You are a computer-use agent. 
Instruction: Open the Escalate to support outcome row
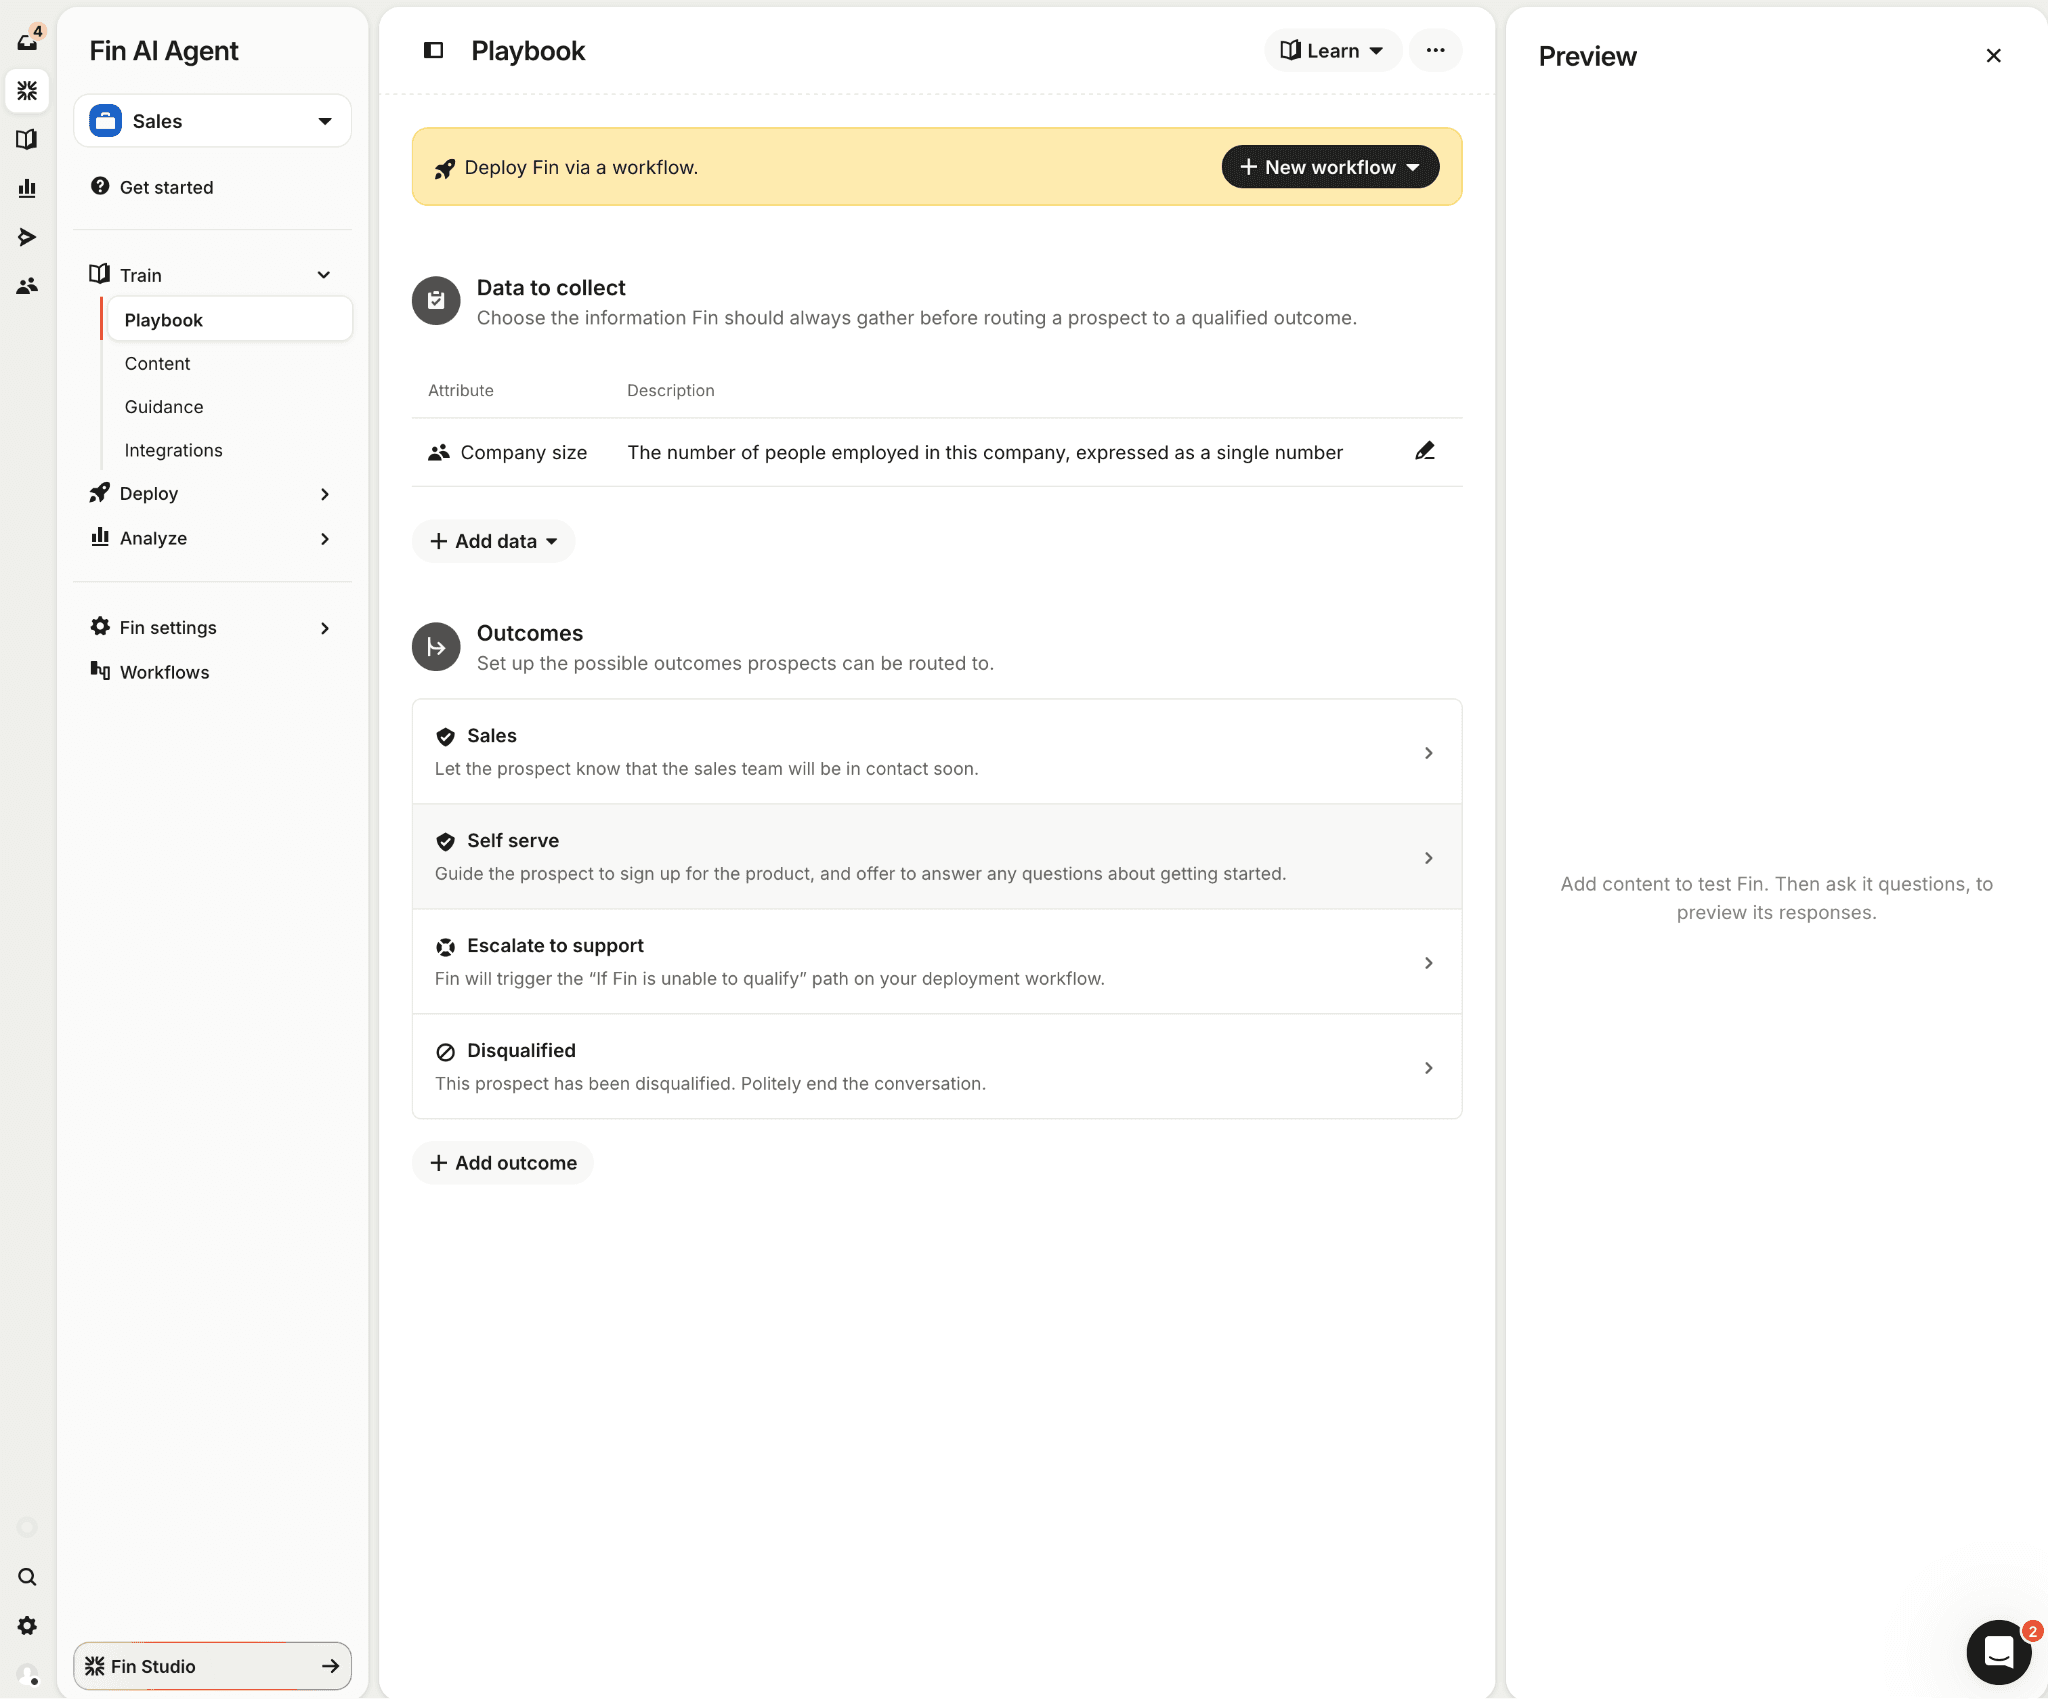tap(936, 962)
